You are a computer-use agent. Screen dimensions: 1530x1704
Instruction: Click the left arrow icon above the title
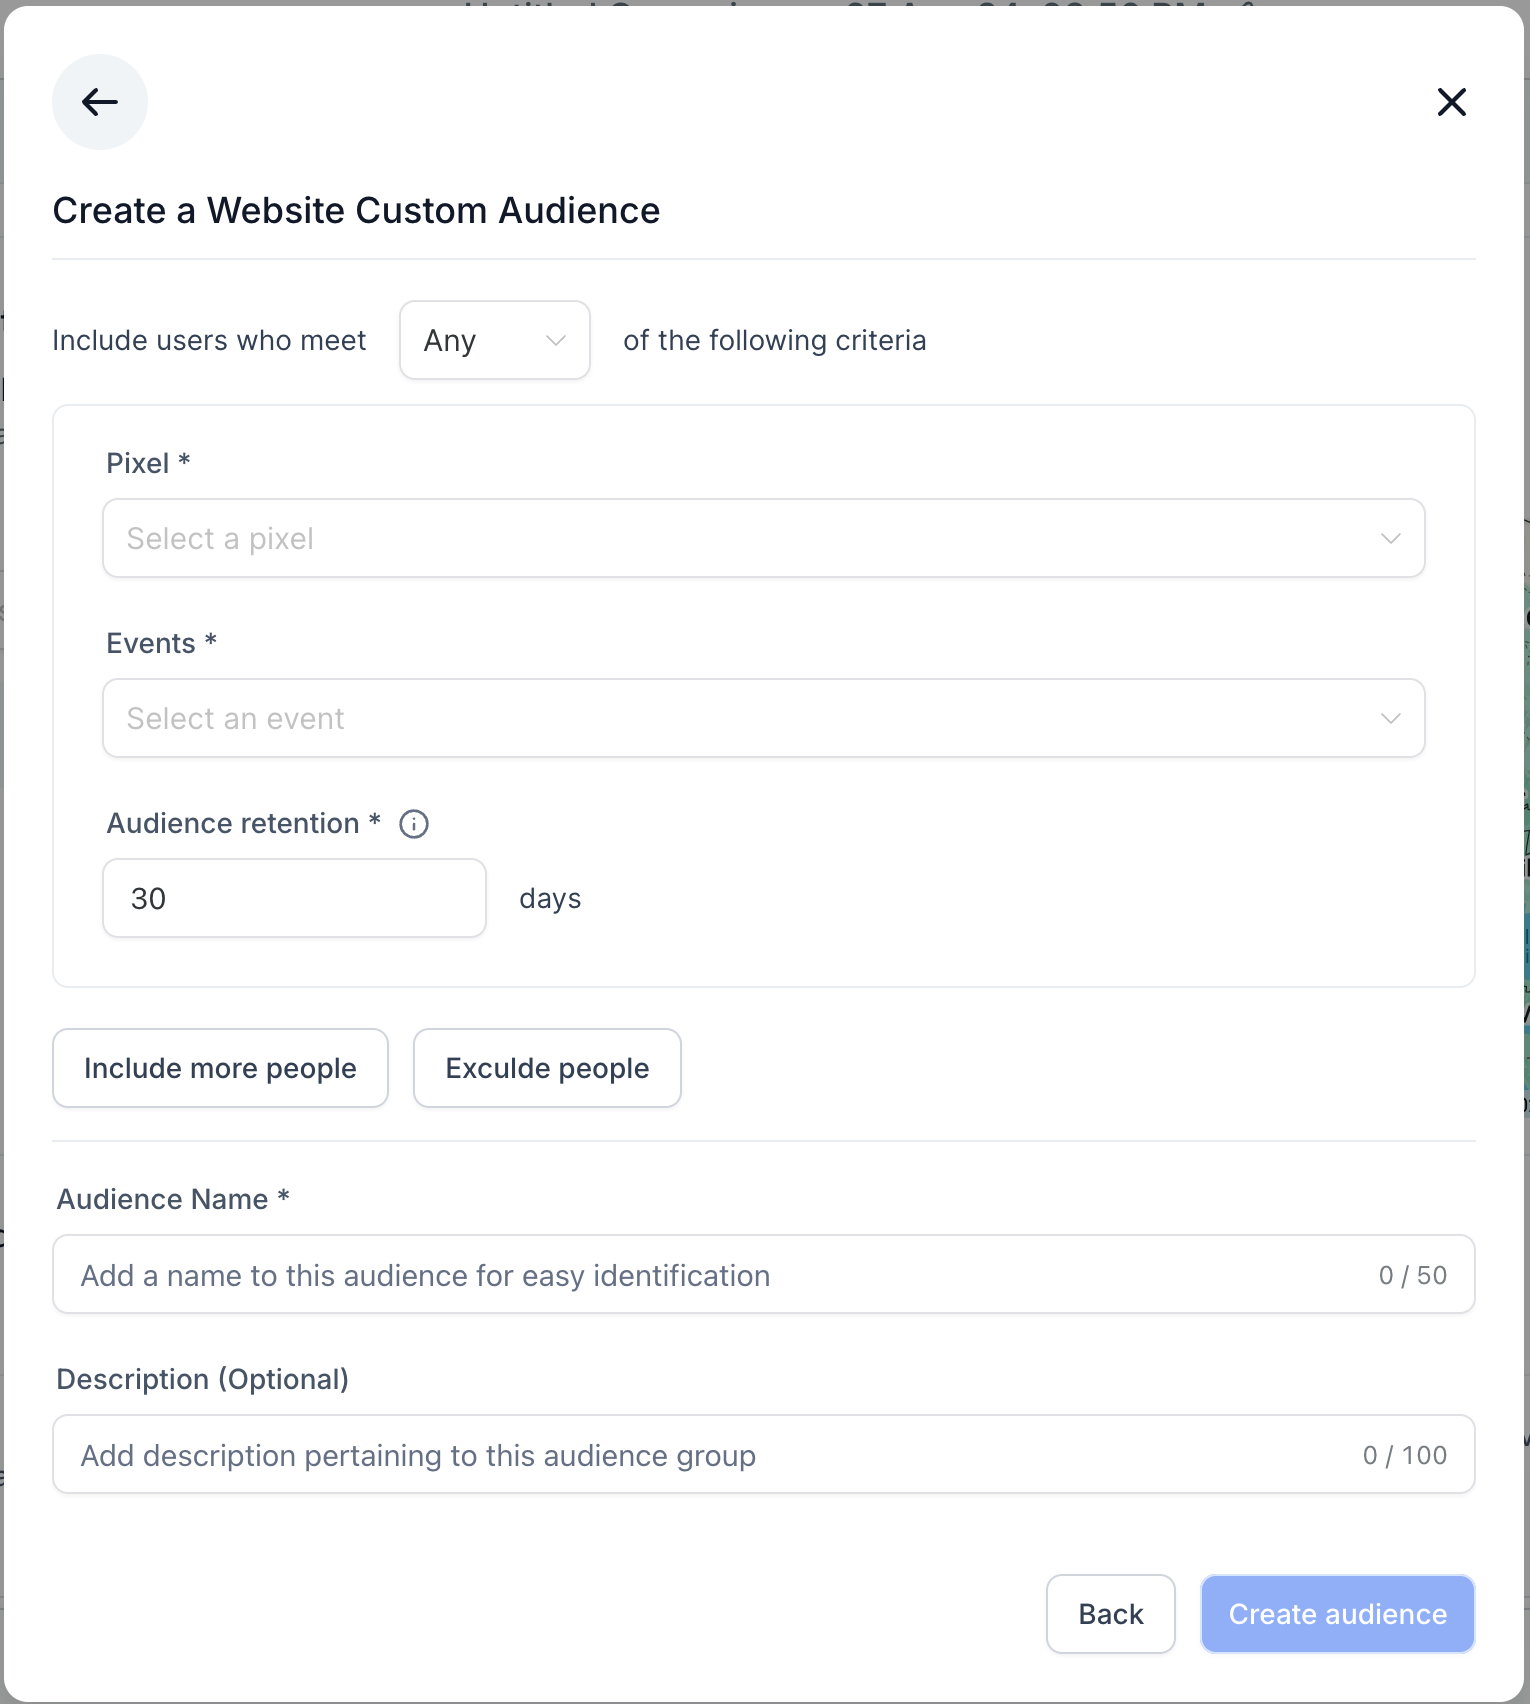click(100, 102)
